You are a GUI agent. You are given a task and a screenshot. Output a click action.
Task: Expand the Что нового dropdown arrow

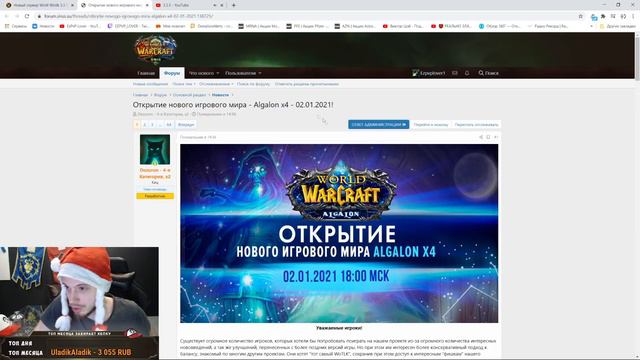tap(218, 73)
